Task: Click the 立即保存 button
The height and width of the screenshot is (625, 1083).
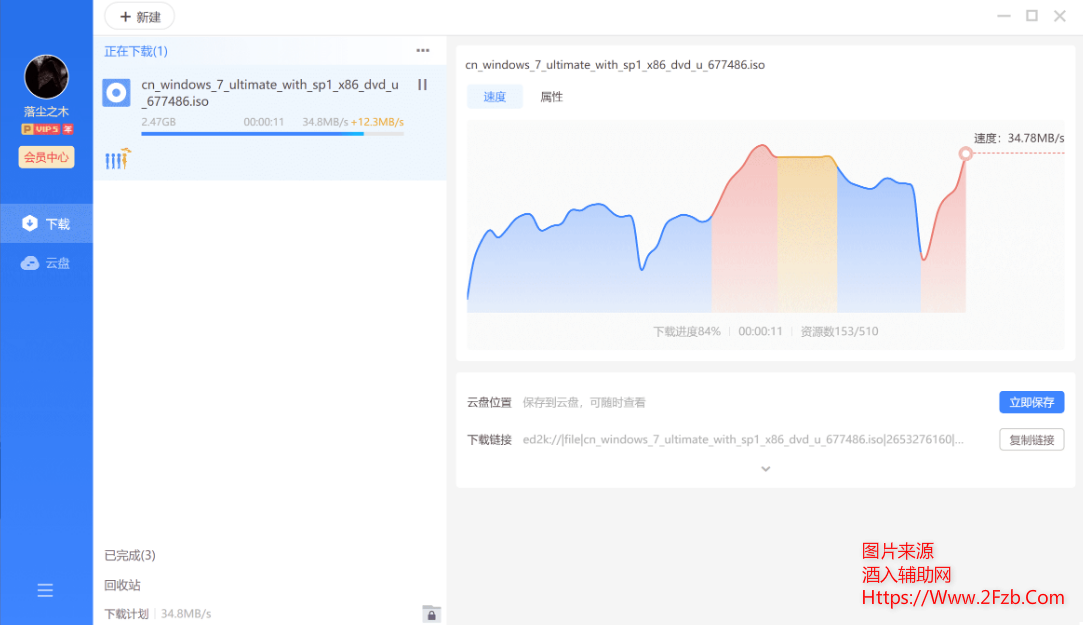Action: pyautogui.click(x=1031, y=402)
